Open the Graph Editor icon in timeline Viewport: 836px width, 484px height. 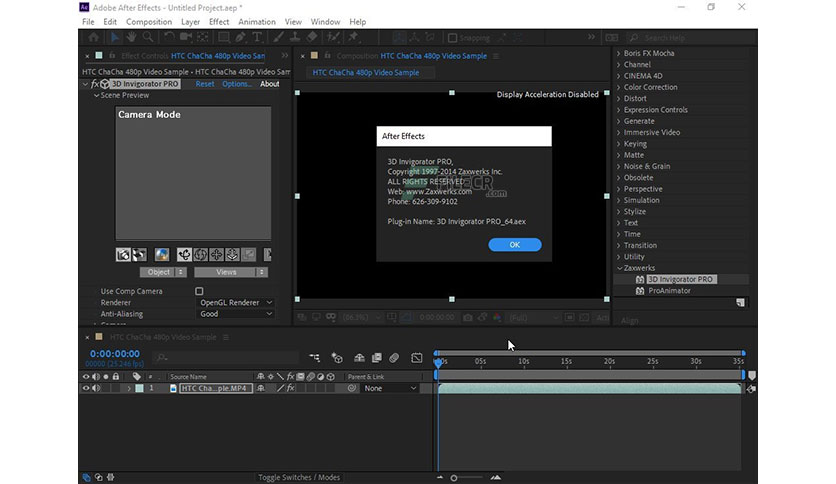coord(416,358)
